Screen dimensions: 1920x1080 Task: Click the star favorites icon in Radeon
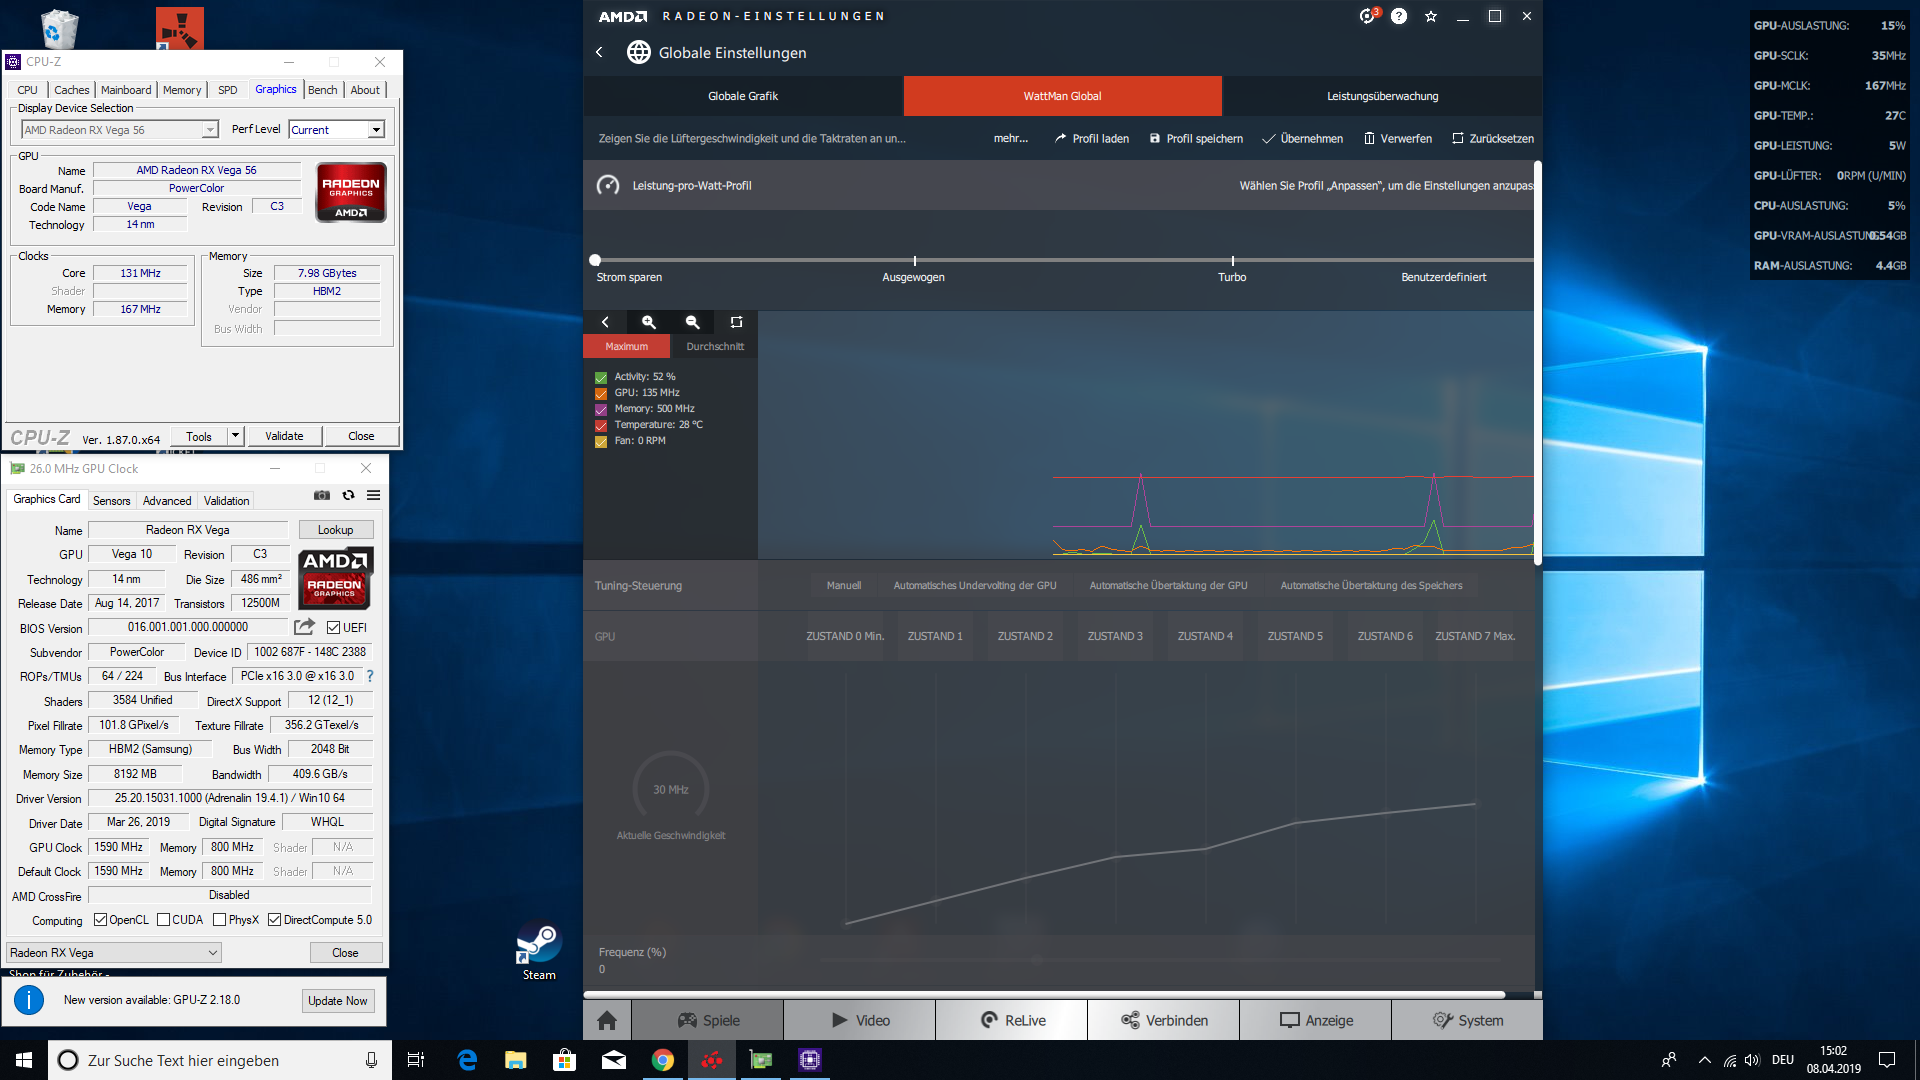1431,16
